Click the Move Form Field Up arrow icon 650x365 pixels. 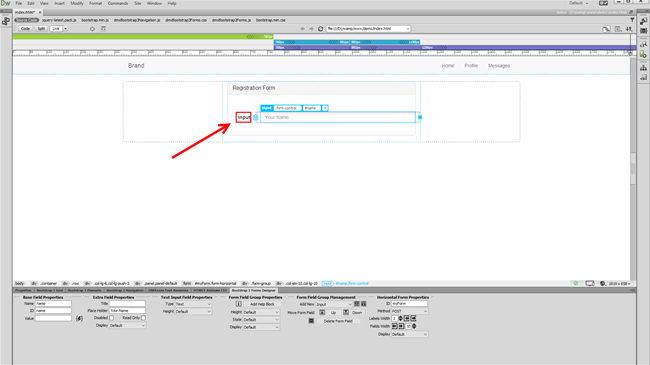click(x=322, y=312)
